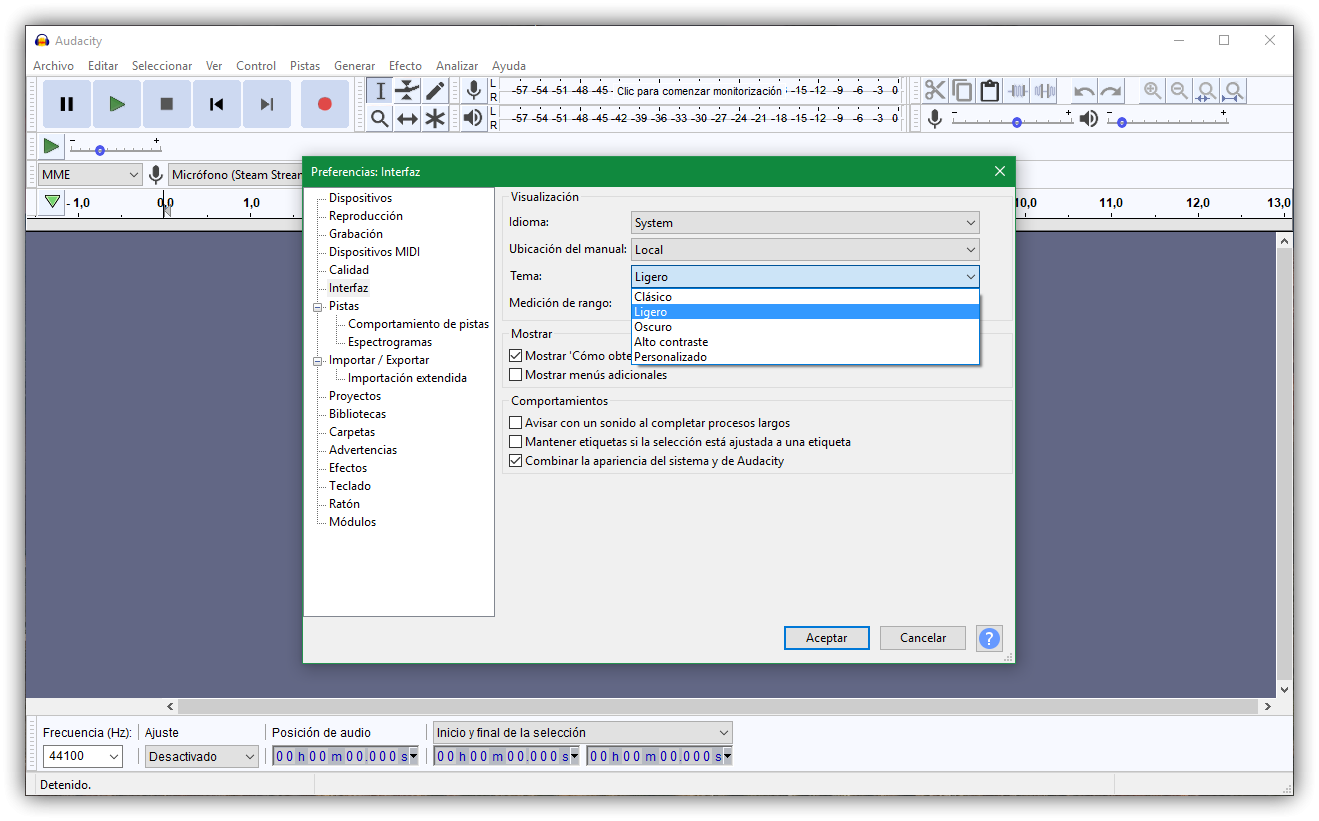Select the Zoom magnifier tool
This screenshot has height=821, width=1319.
380,119
